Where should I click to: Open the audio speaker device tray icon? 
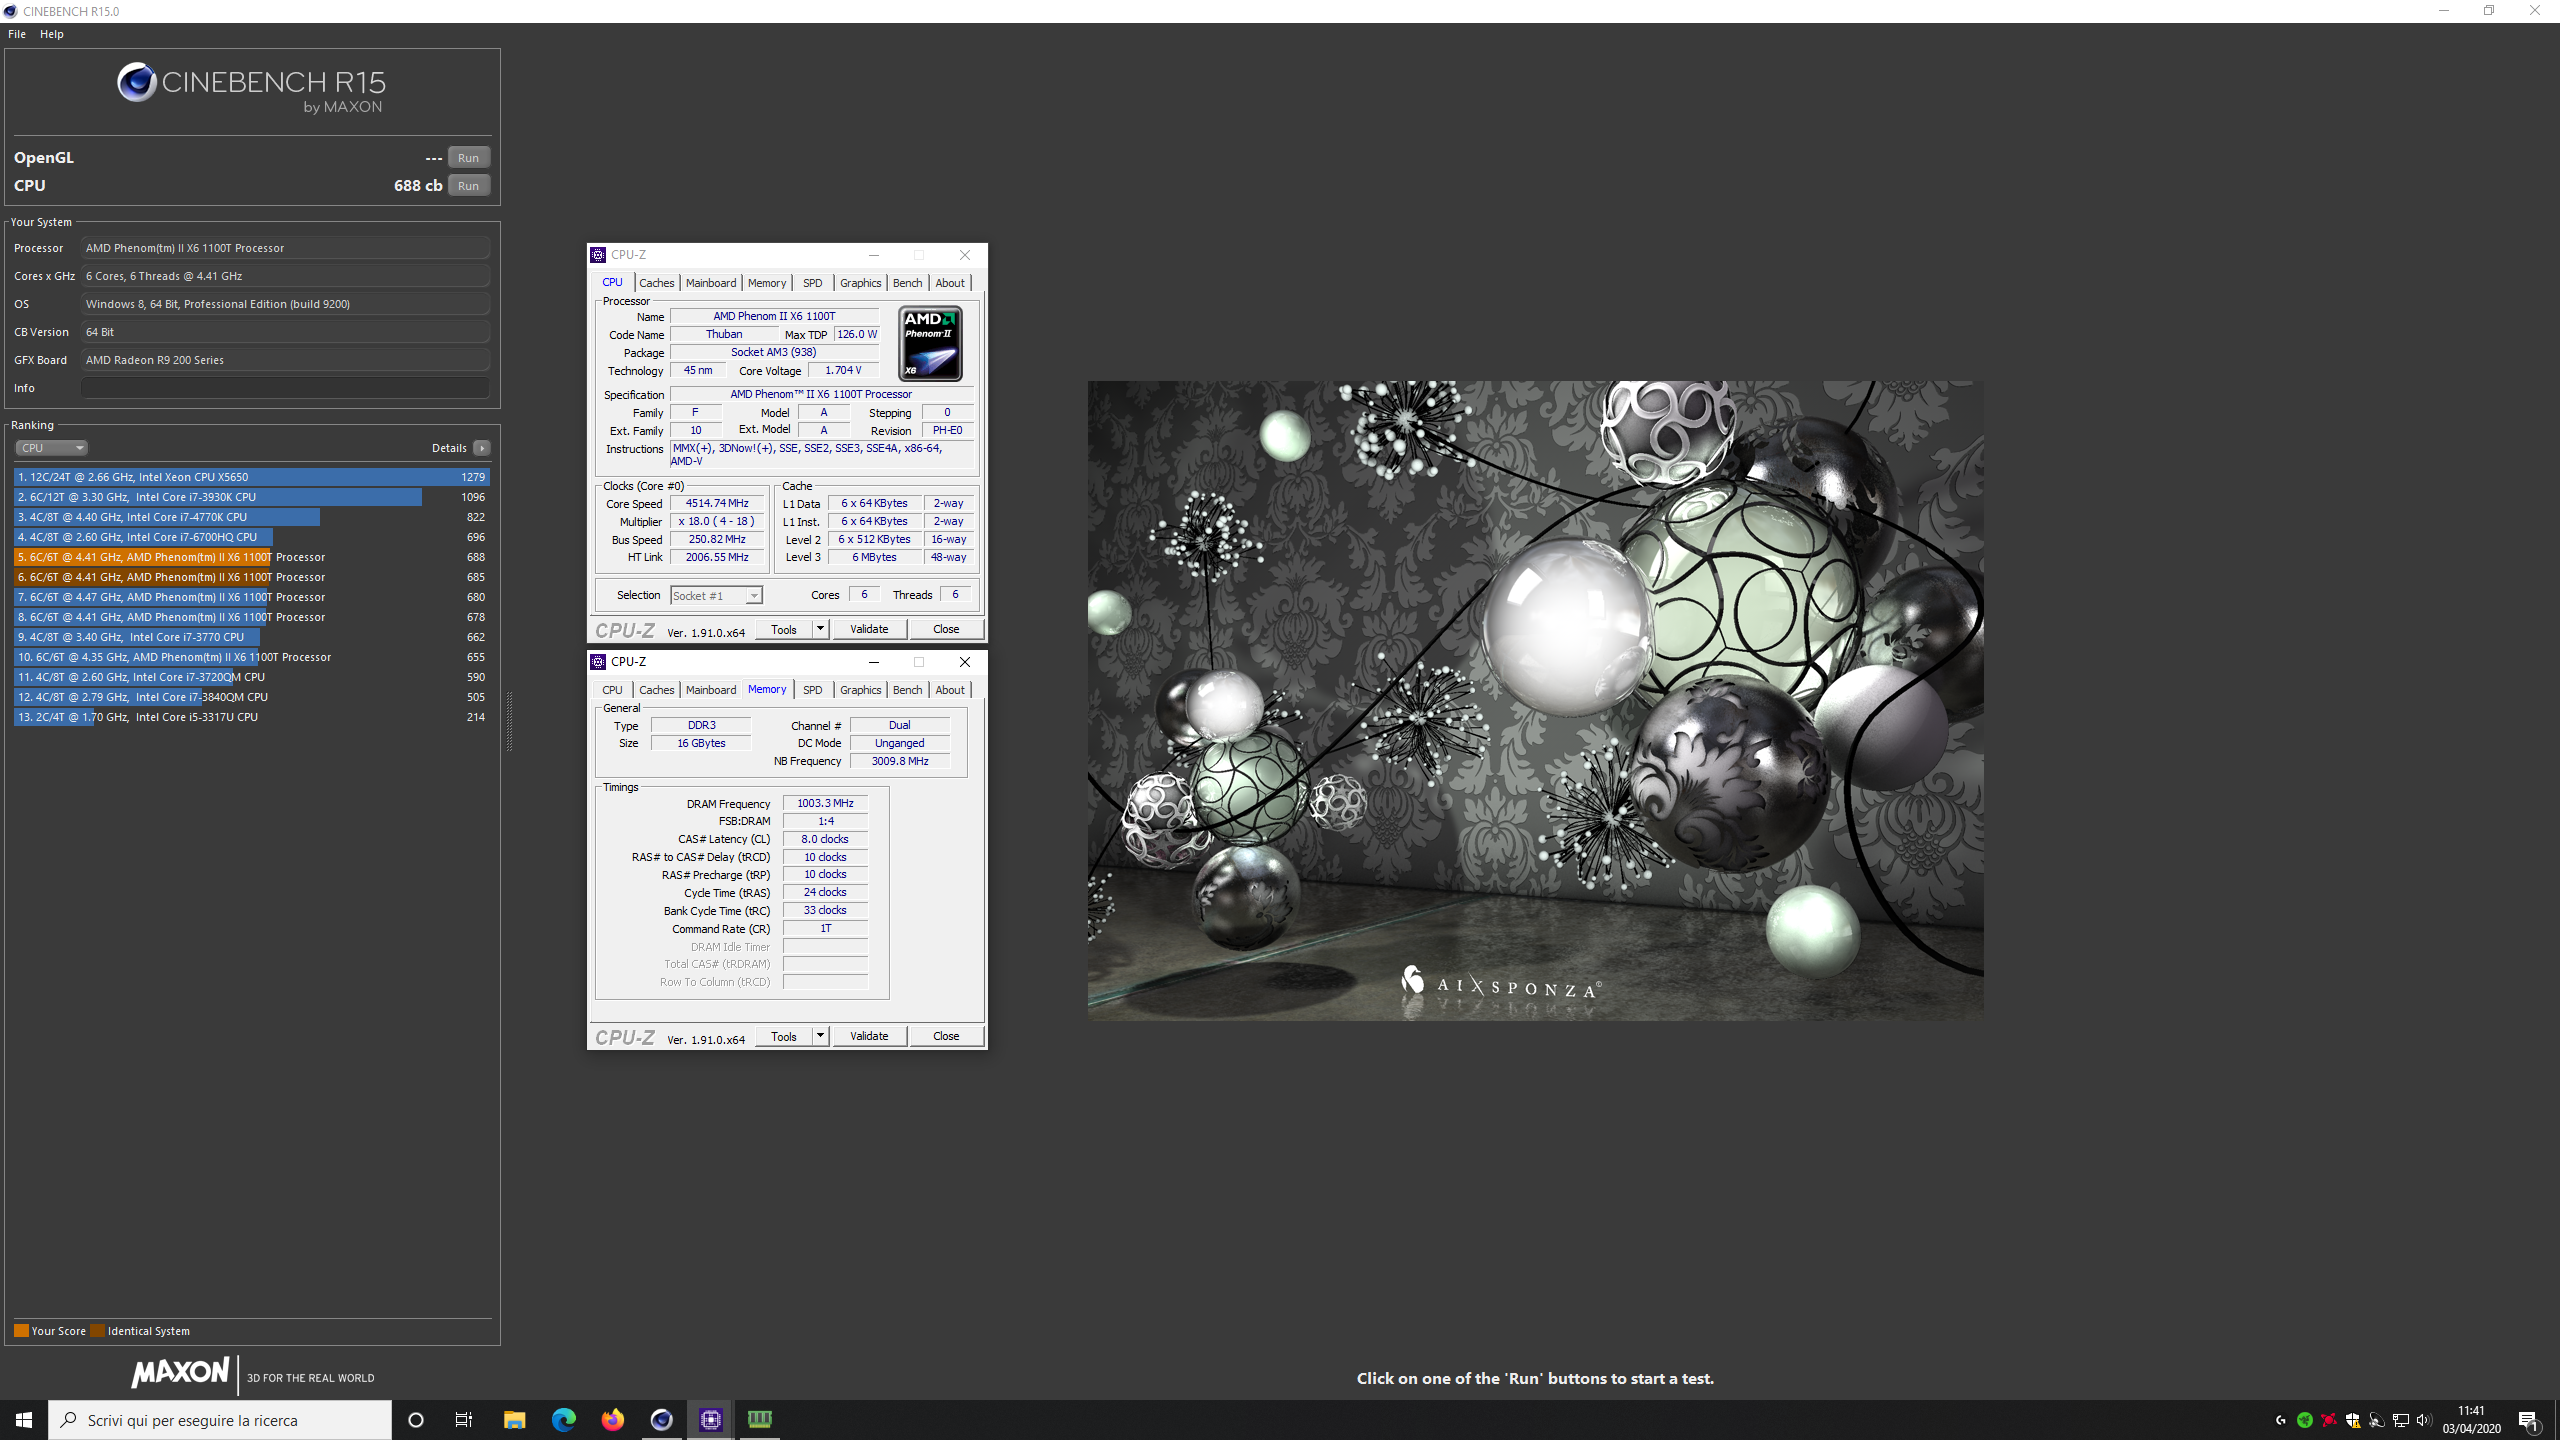(2377, 1420)
